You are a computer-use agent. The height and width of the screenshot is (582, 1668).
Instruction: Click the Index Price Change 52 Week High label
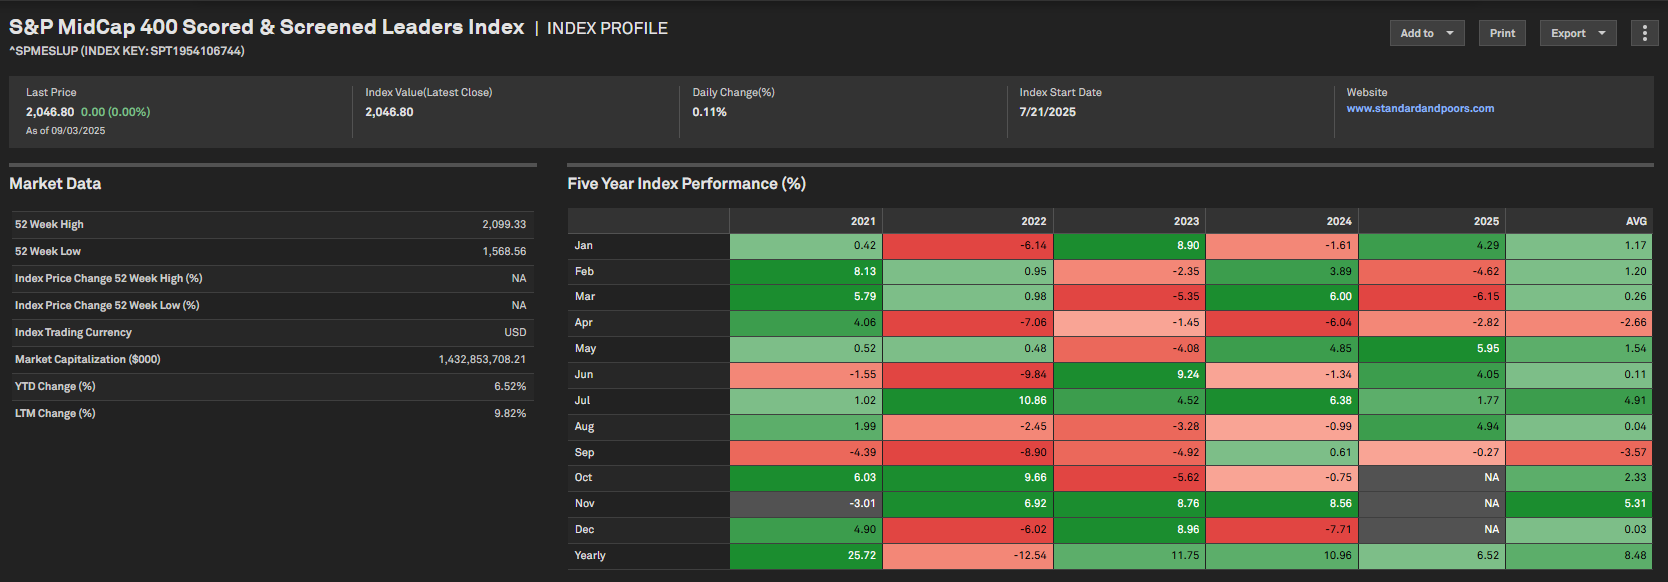coord(108,279)
